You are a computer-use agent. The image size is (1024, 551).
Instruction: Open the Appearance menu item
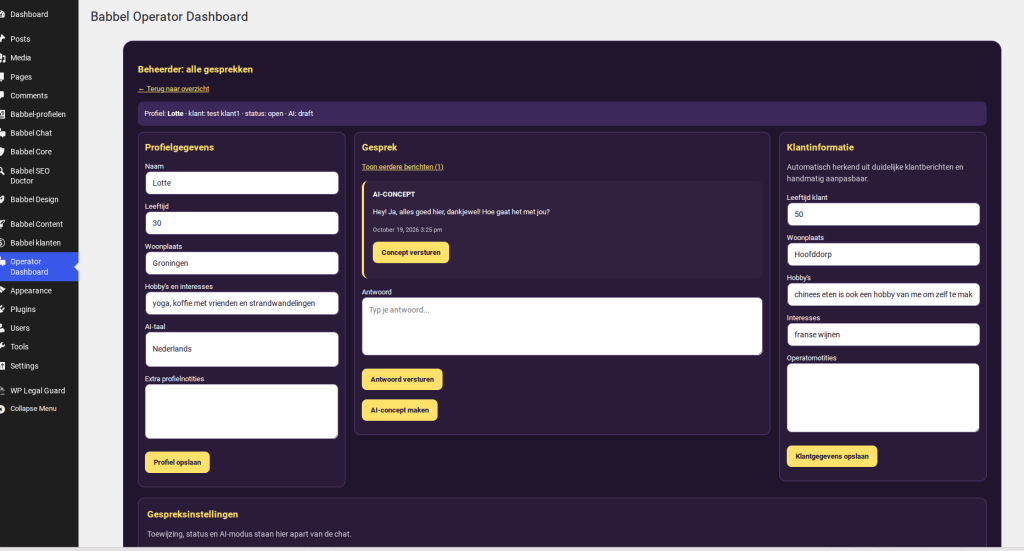(x=39, y=291)
